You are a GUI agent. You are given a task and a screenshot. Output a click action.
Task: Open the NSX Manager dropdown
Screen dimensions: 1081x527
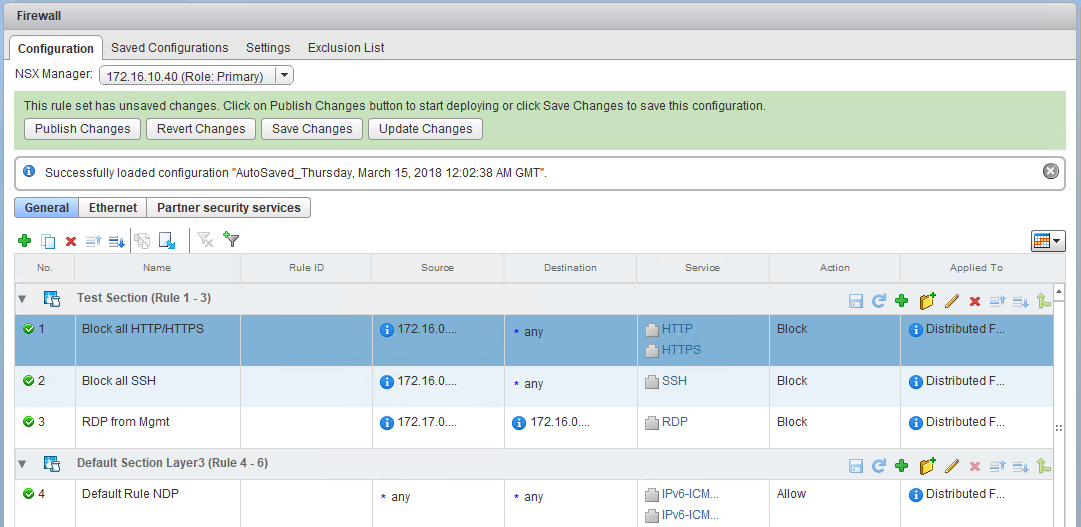pyautogui.click(x=283, y=76)
